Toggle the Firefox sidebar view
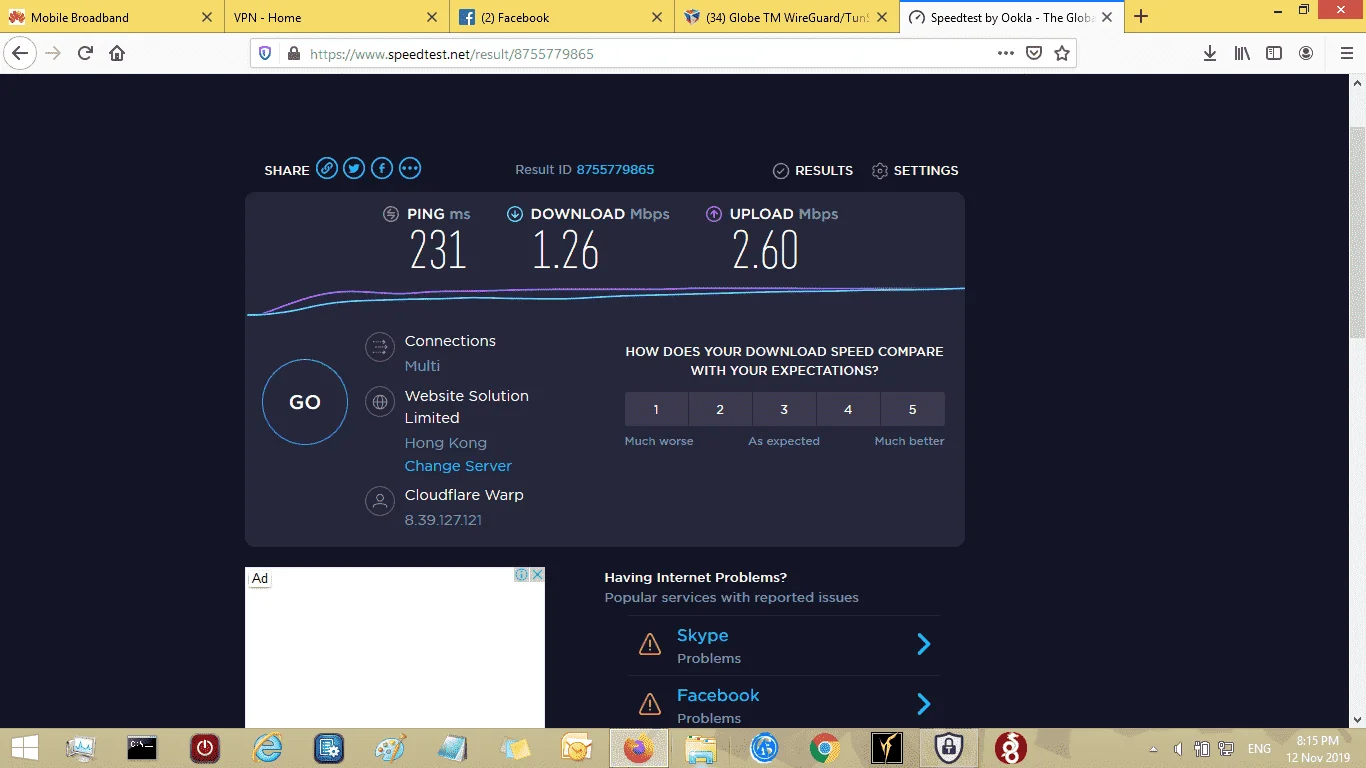Screen dimensions: 1366x768 1274,53
